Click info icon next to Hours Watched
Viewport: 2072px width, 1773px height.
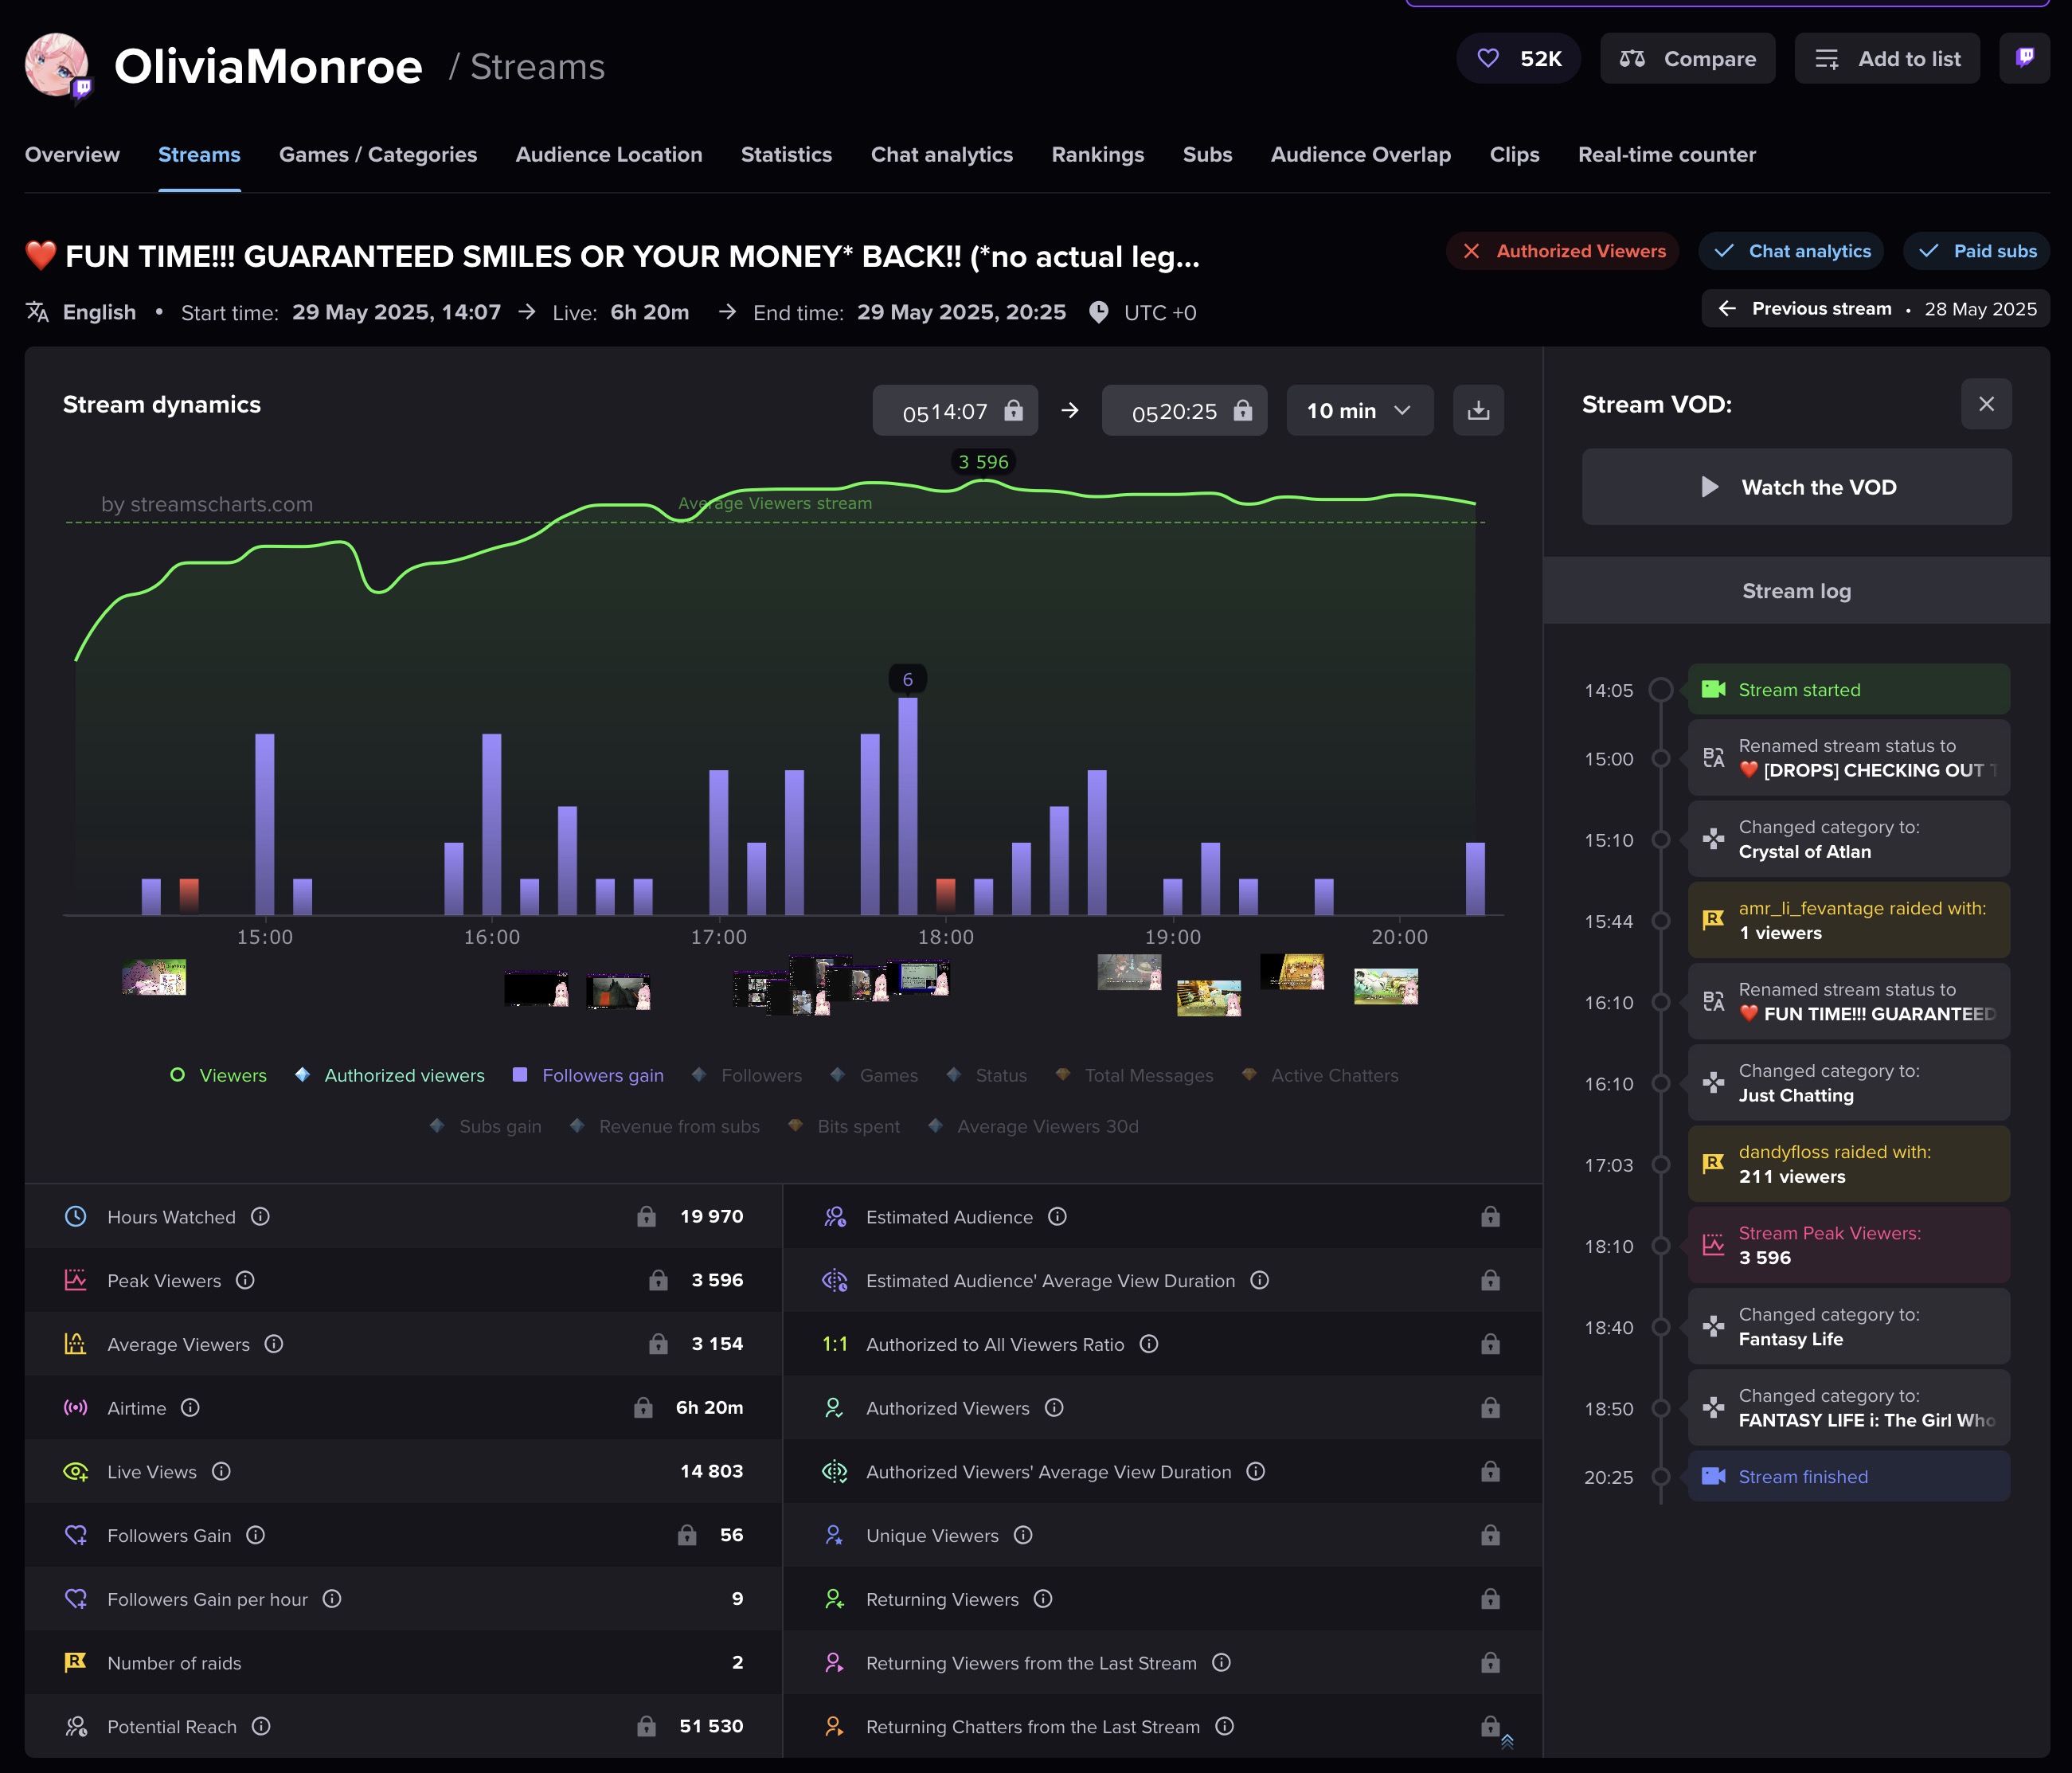click(260, 1216)
